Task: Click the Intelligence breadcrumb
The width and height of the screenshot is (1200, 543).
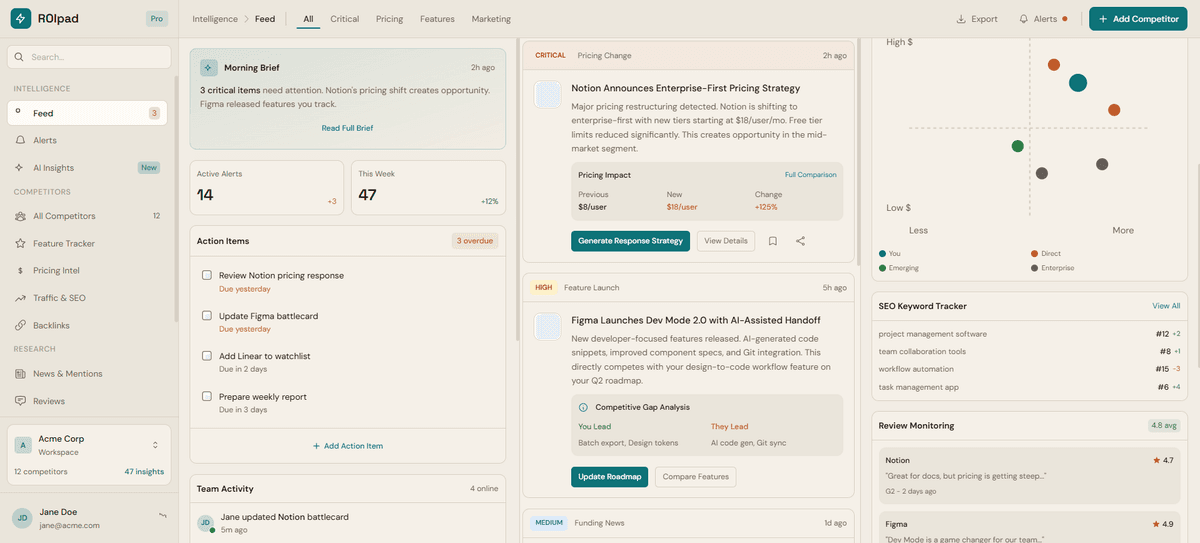Action: (x=215, y=19)
